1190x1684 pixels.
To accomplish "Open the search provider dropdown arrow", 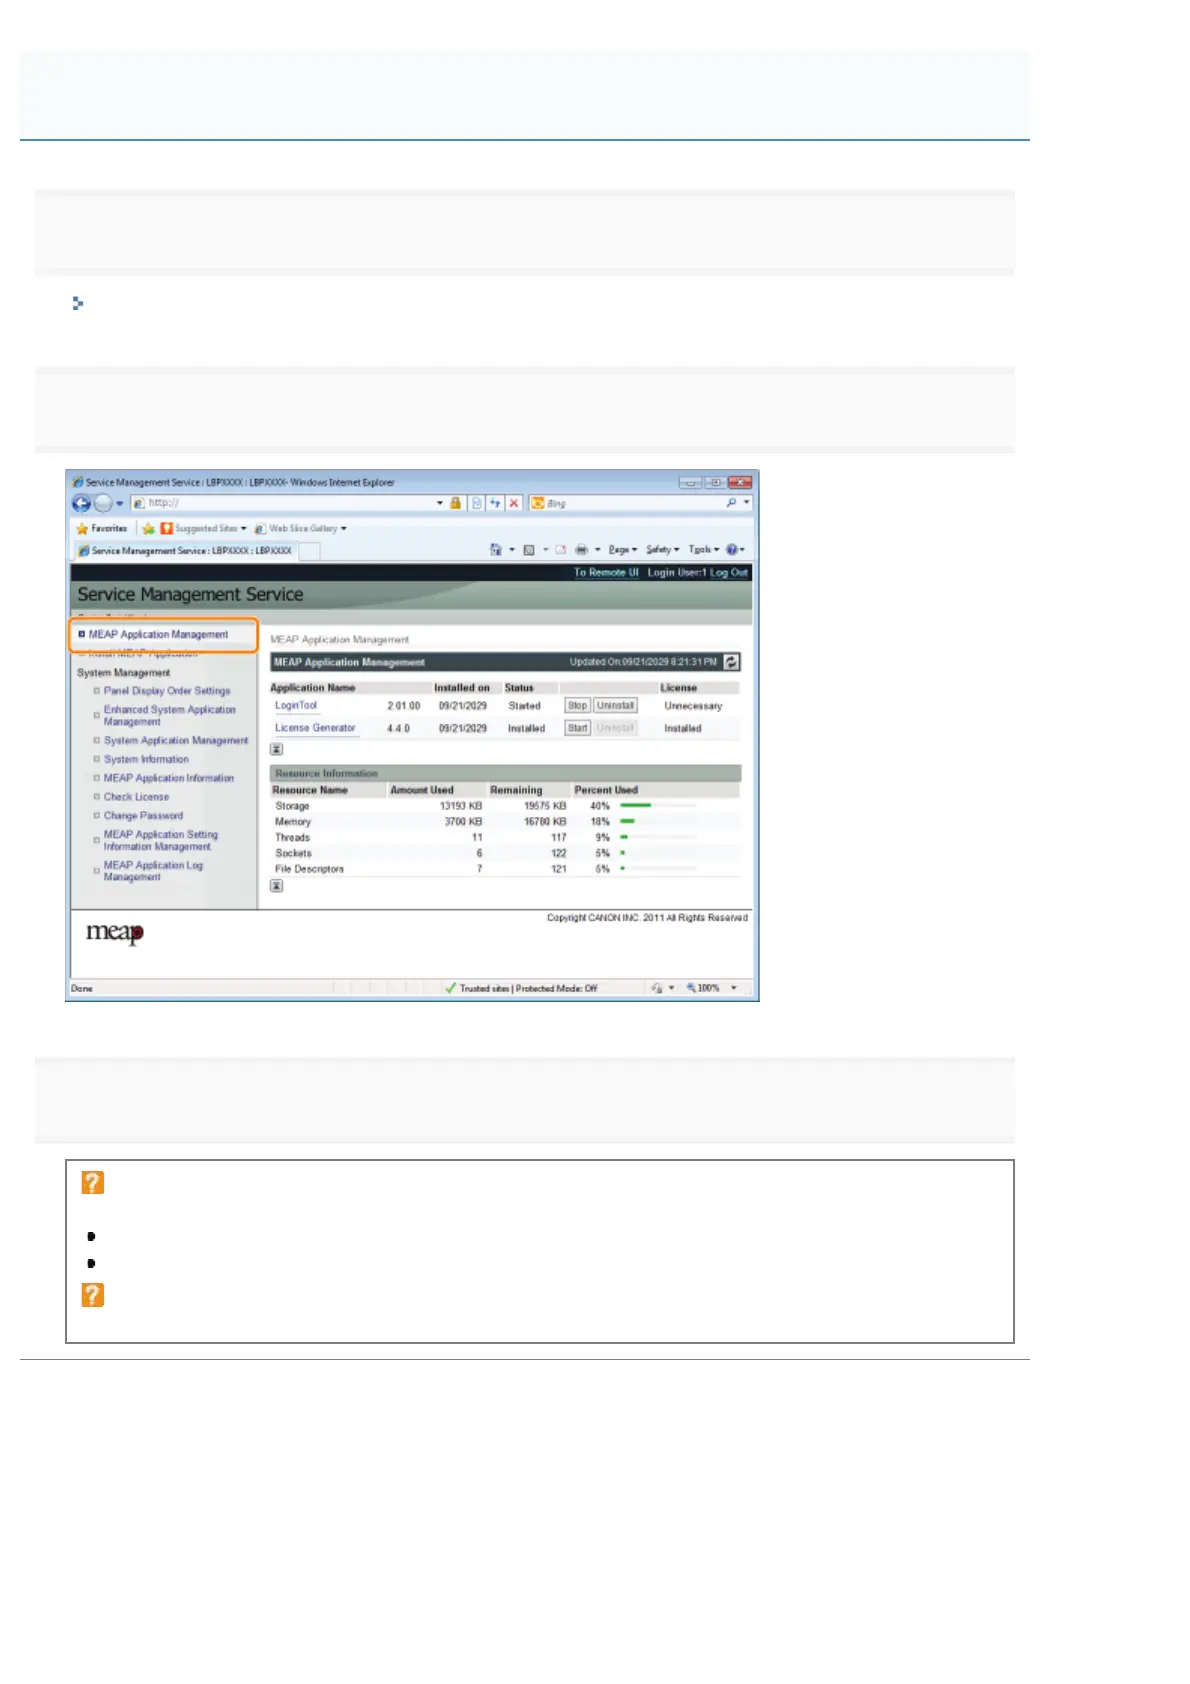I will coord(746,503).
